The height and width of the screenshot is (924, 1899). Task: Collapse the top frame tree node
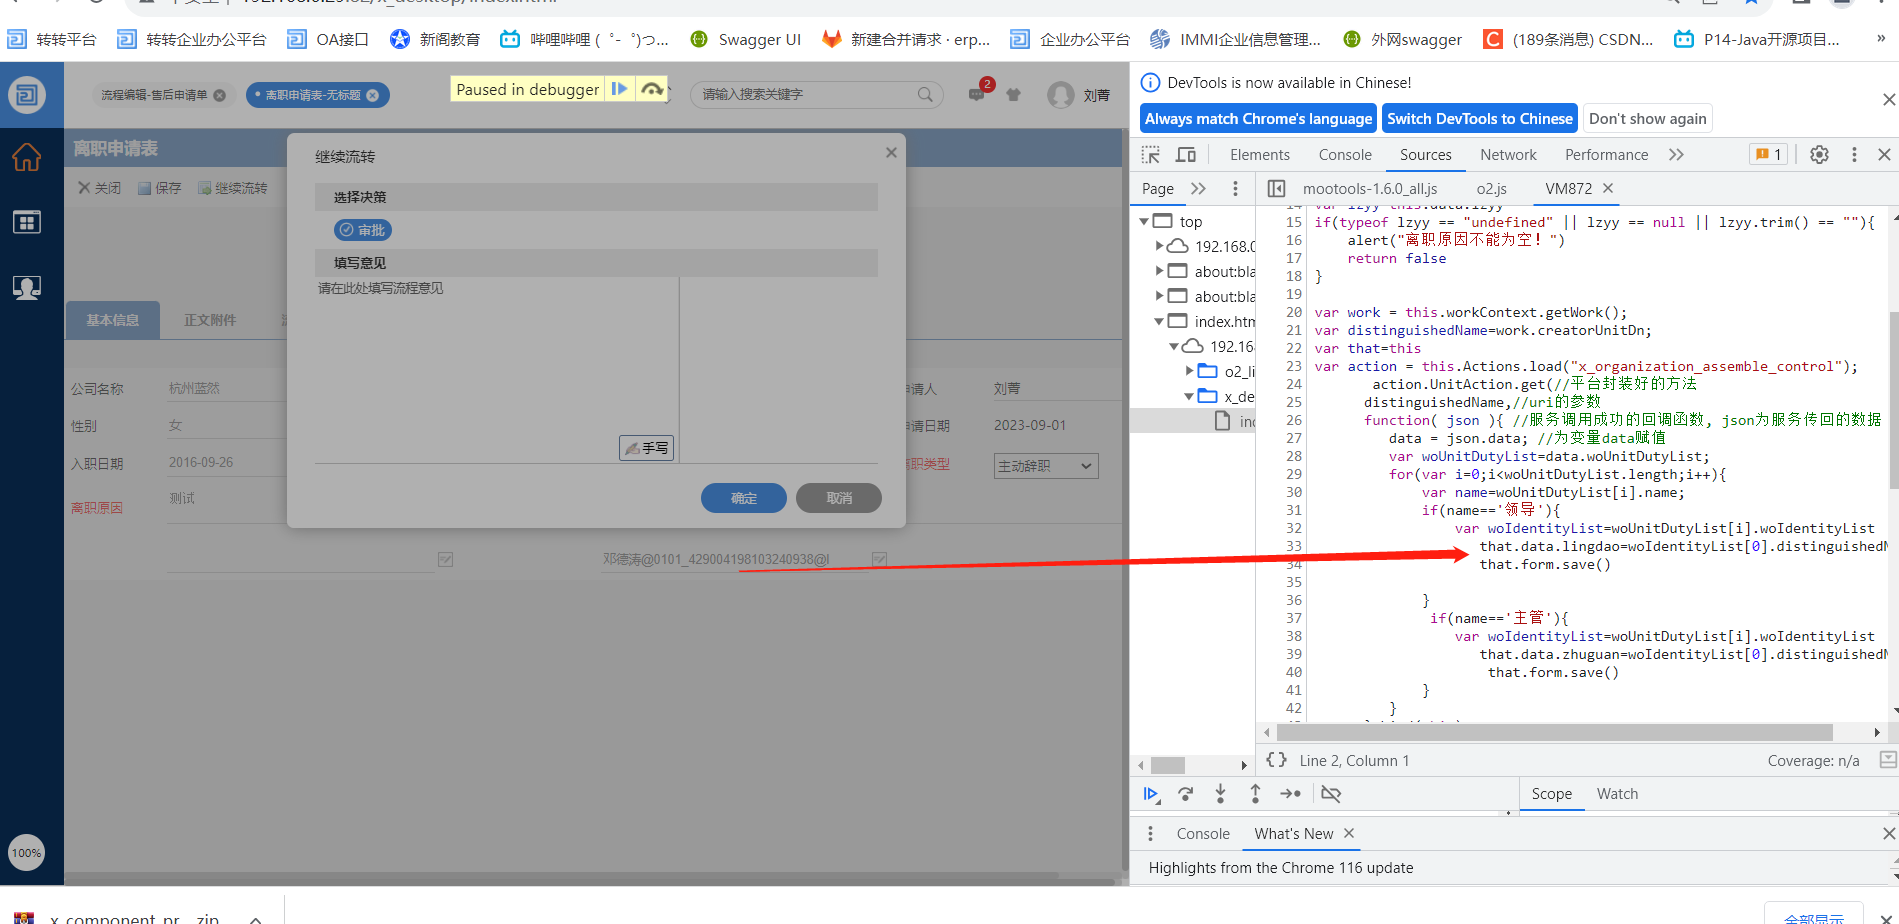click(1145, 222)
